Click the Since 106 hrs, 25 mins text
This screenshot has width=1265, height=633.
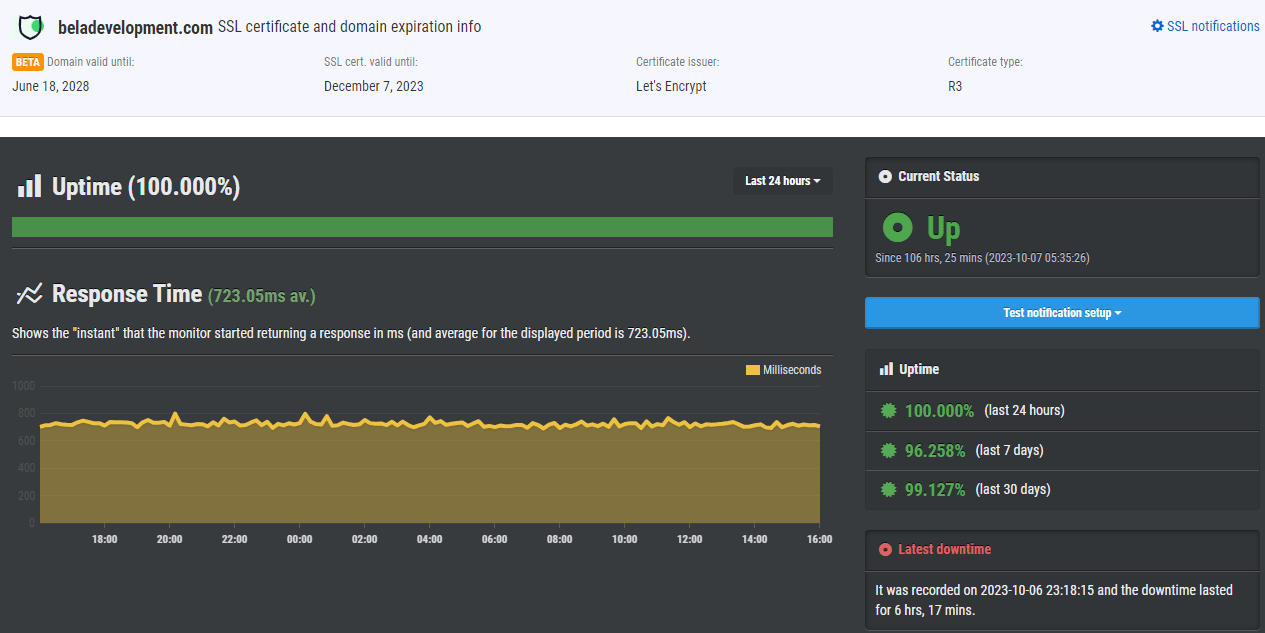(982, 258)
